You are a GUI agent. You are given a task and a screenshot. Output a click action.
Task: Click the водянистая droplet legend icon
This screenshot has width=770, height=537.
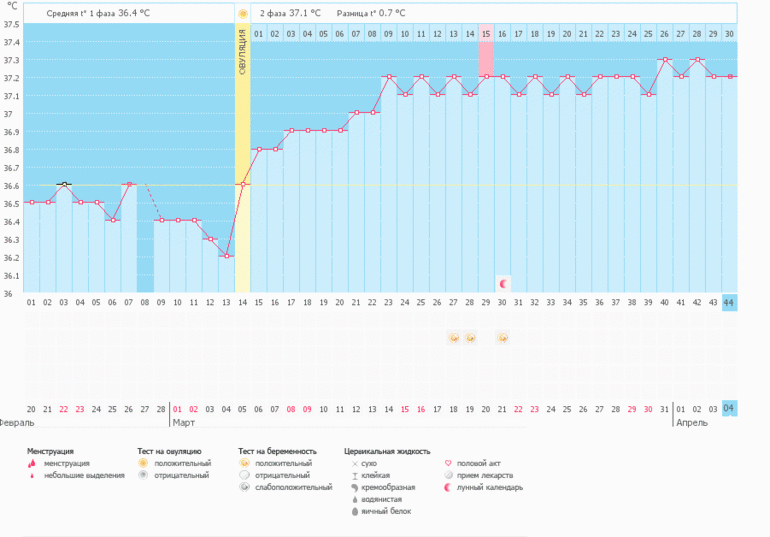pyautogui.click(x=355, y=500)
